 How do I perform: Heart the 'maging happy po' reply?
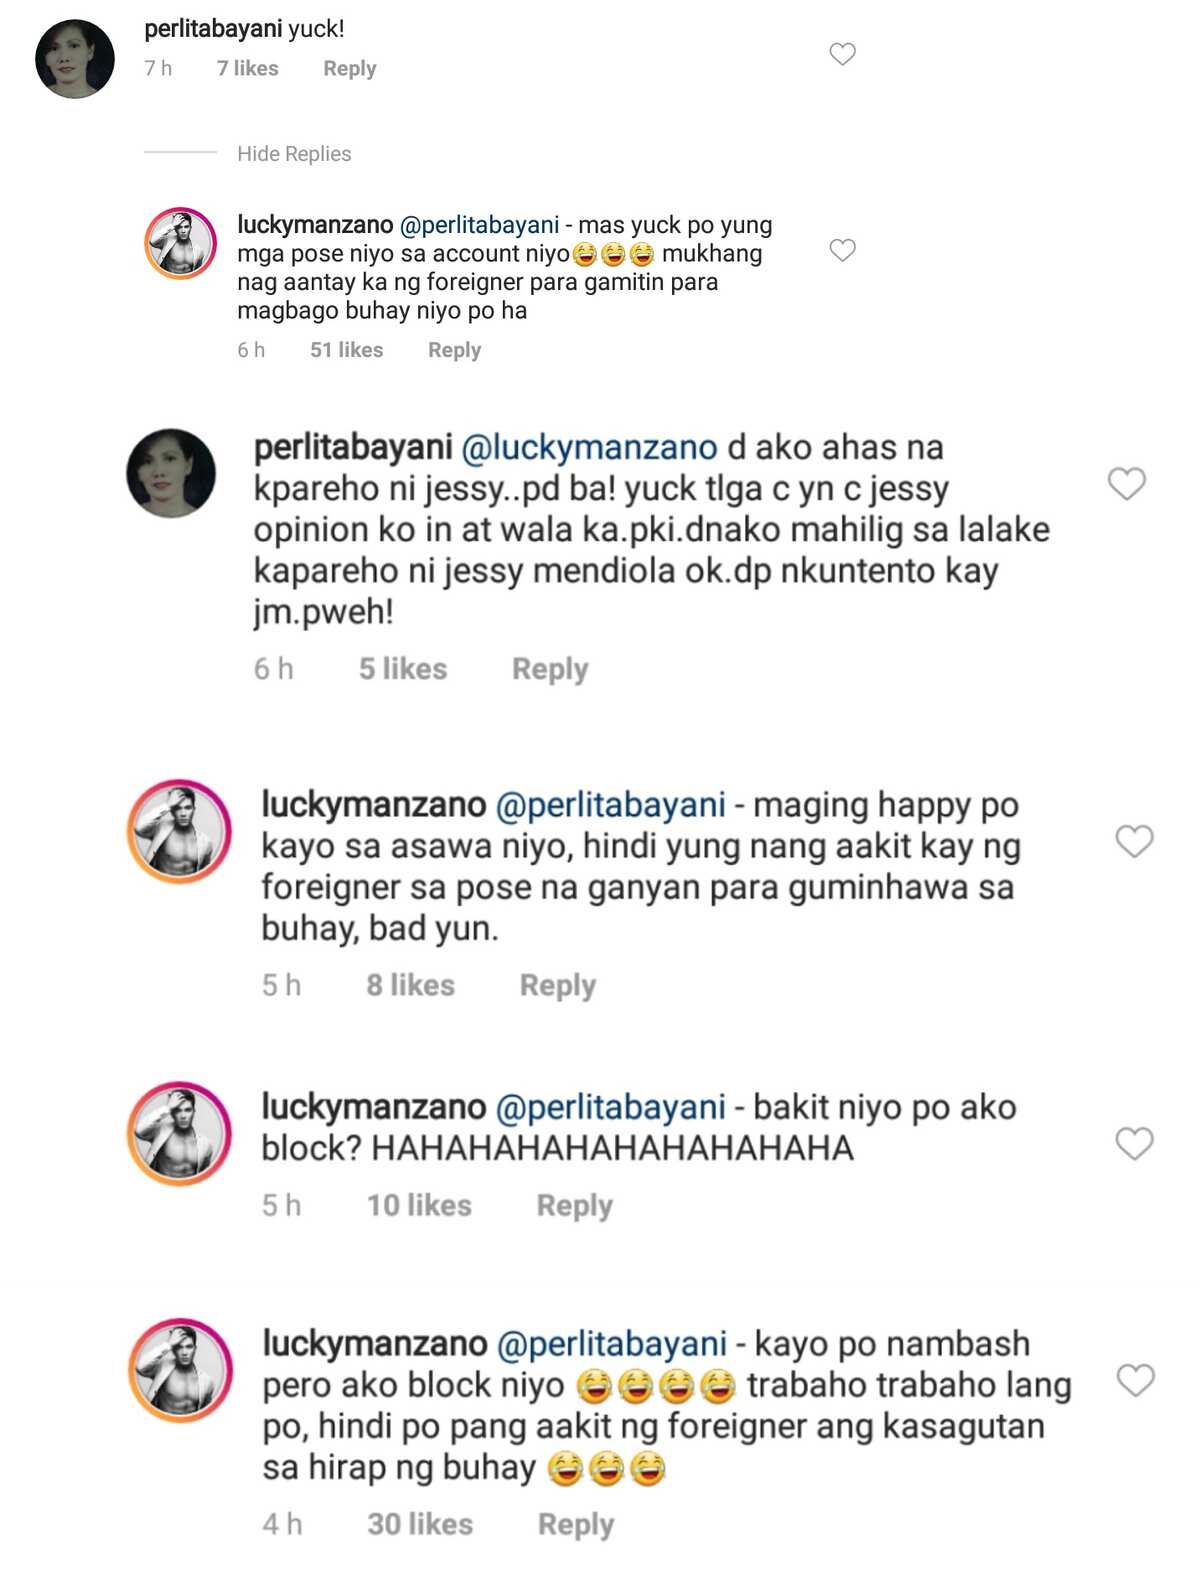1134,841
